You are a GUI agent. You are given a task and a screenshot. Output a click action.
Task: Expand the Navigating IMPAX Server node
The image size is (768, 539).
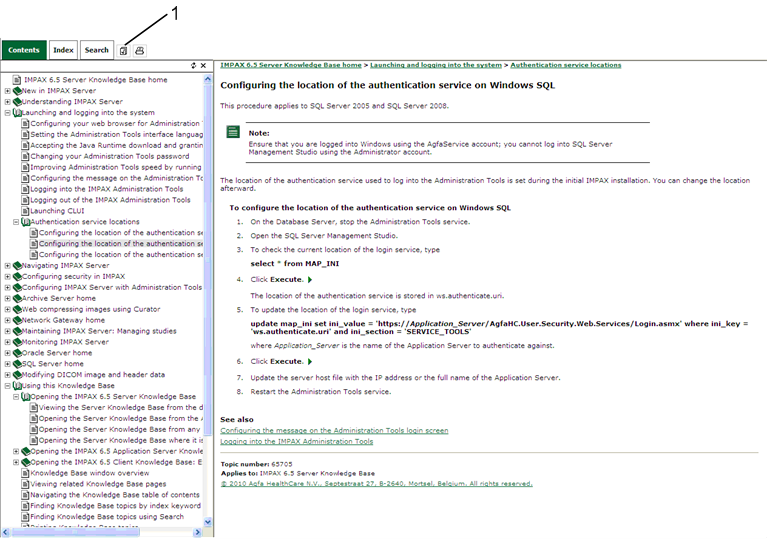pos(7,266)
